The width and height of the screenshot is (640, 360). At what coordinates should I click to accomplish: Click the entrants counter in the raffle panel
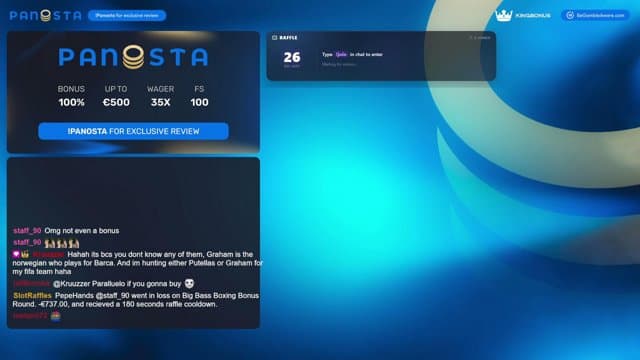tap(480, 38)
